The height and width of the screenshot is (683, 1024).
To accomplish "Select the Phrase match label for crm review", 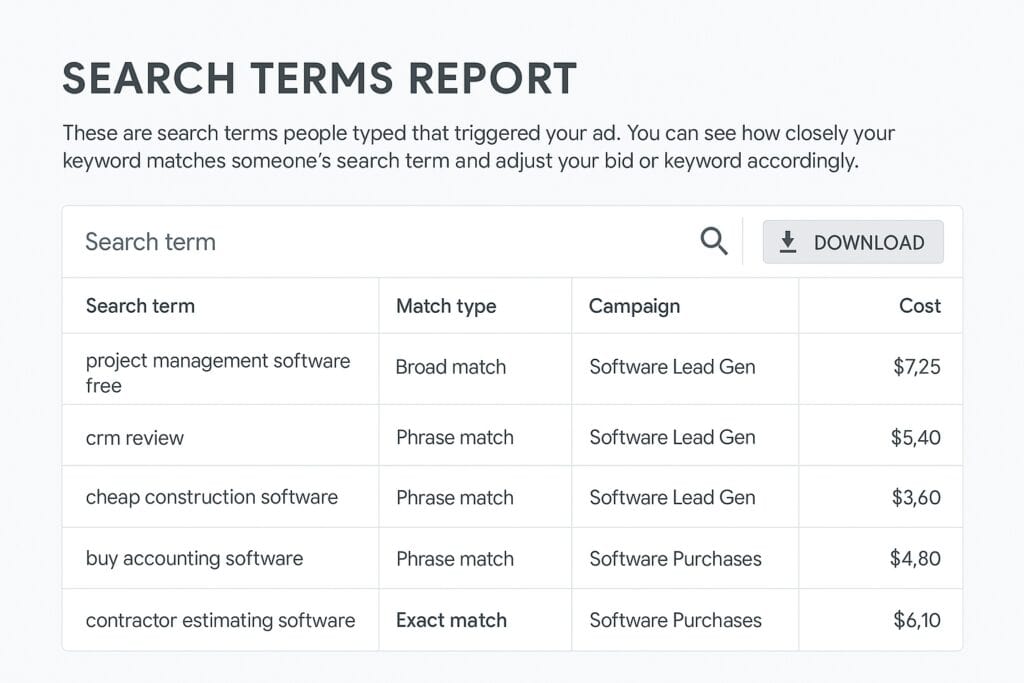I will click(x=454, y=437).
